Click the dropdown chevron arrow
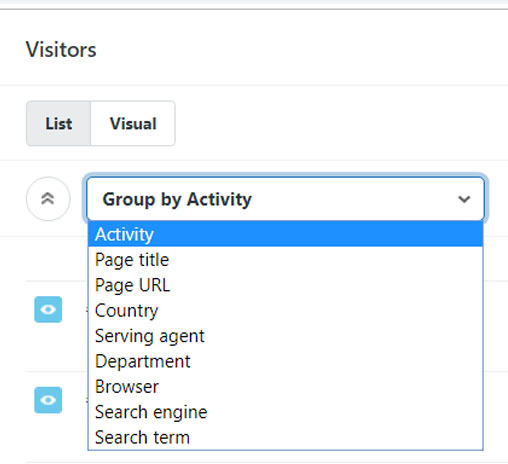Image resolution: width=508 pixels, height=464 pixels. tap(464, 199)
